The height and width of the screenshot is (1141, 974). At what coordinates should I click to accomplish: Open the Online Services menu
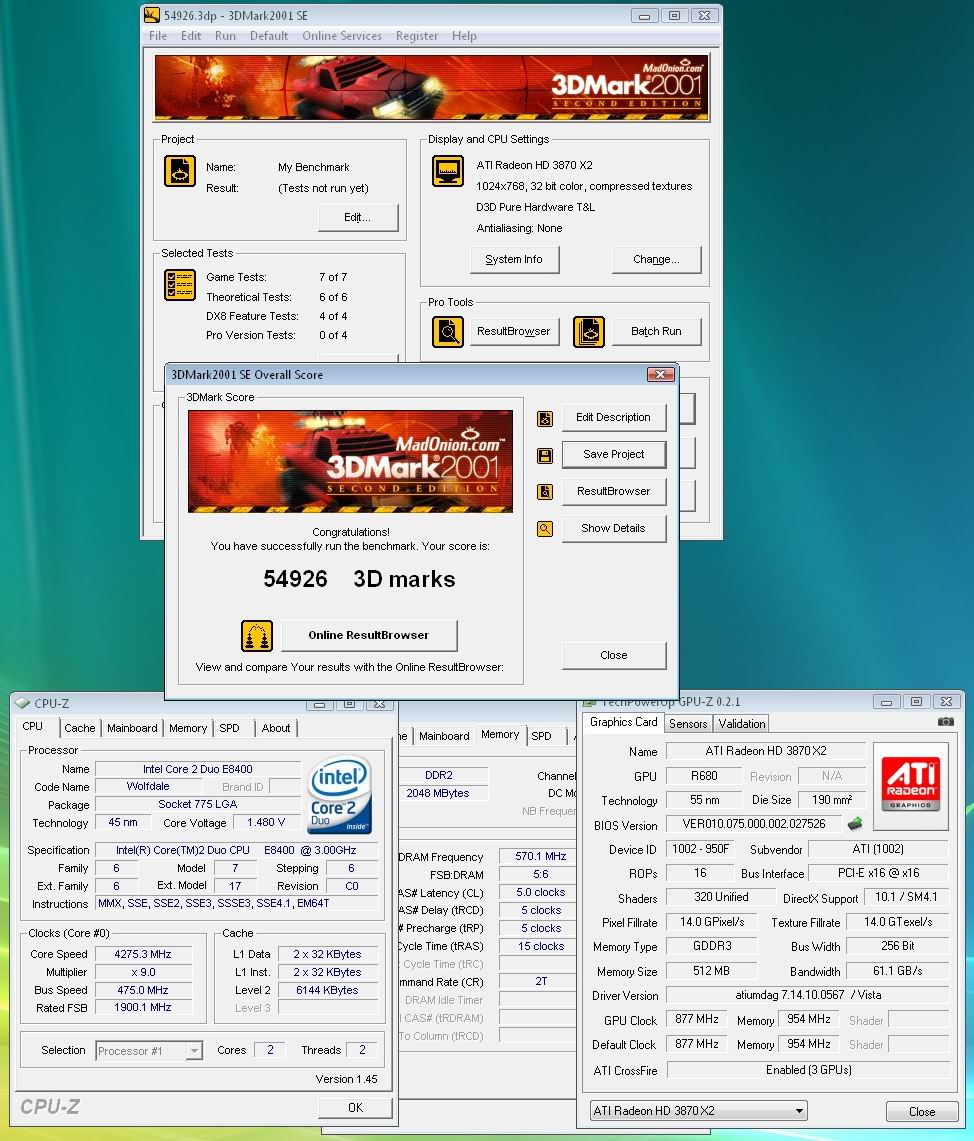click(x=342, y=36)
